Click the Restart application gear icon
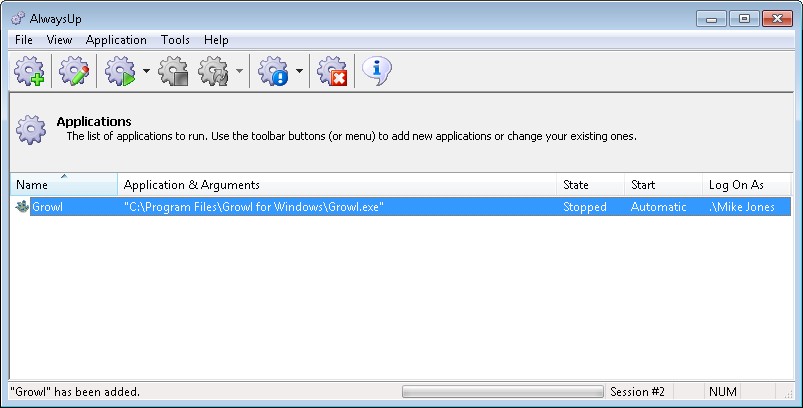Screen dimensions: 803x408 [x=213, y=71]
